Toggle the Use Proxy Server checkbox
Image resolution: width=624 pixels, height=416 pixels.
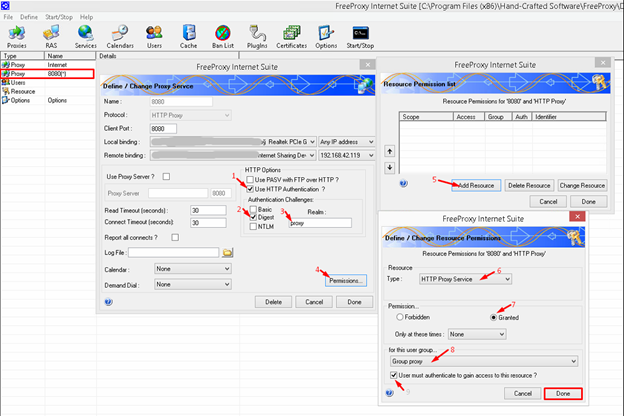click(x=166, y=176)
